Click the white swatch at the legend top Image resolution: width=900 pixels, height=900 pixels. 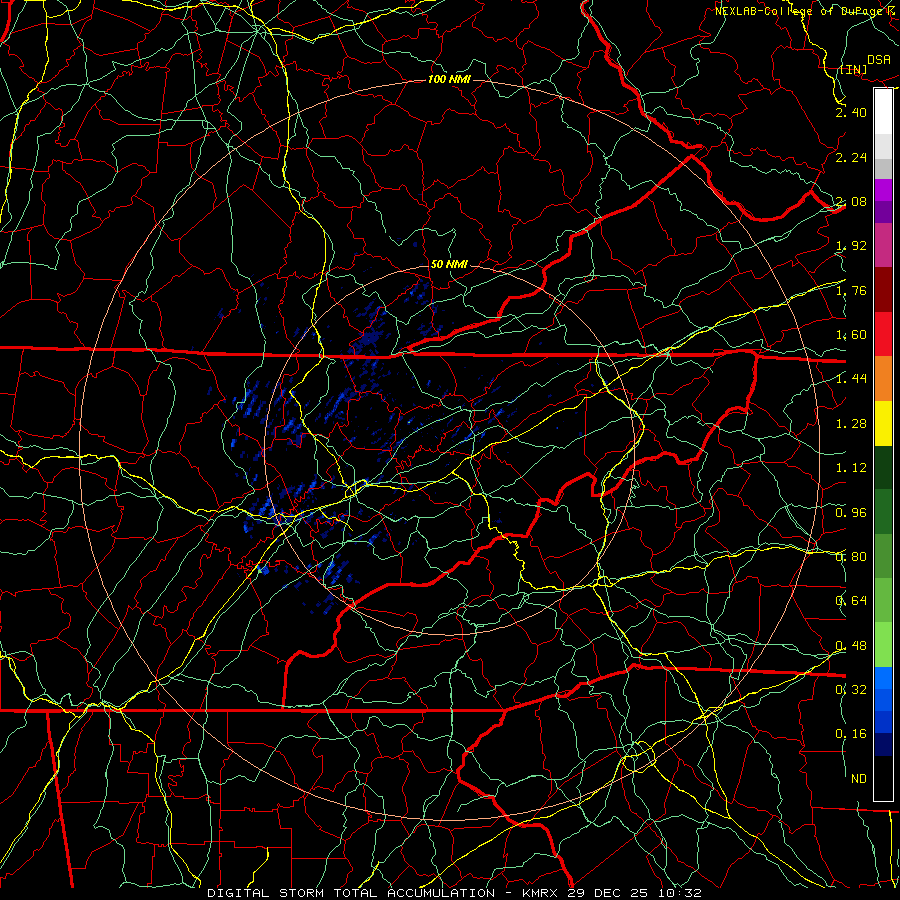click(x=883, y=111)
